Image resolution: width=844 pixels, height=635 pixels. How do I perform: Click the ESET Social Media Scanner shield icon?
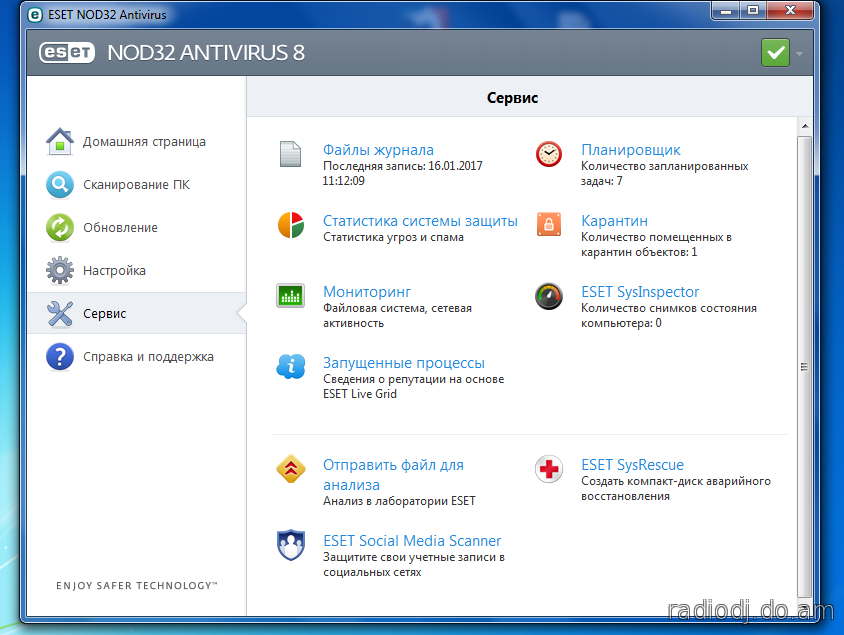pos(291,545)
